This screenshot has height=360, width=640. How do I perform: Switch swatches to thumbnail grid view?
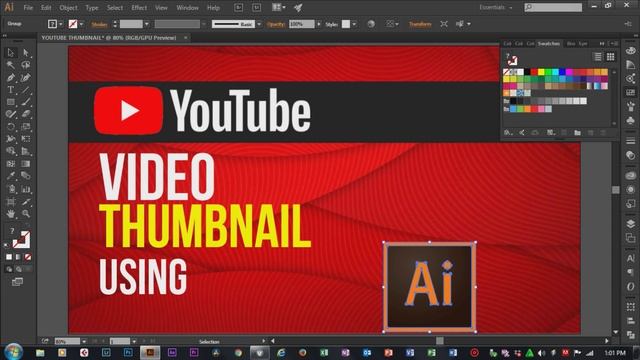point(611,57)
